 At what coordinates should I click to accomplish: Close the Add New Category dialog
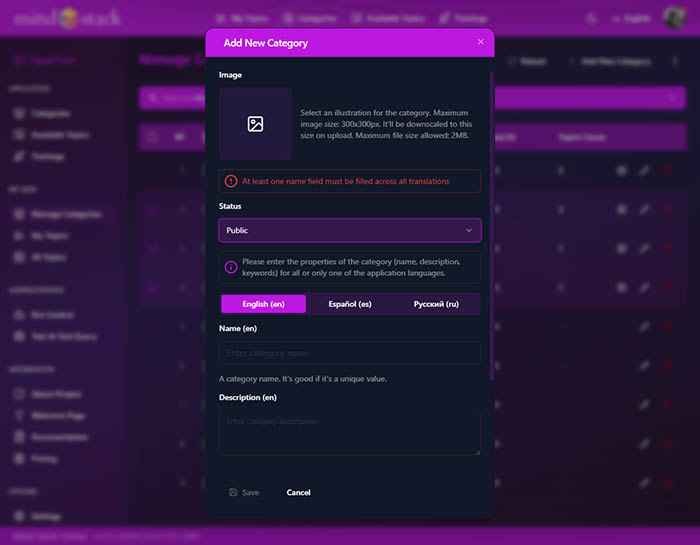click(x=480, y=42)
